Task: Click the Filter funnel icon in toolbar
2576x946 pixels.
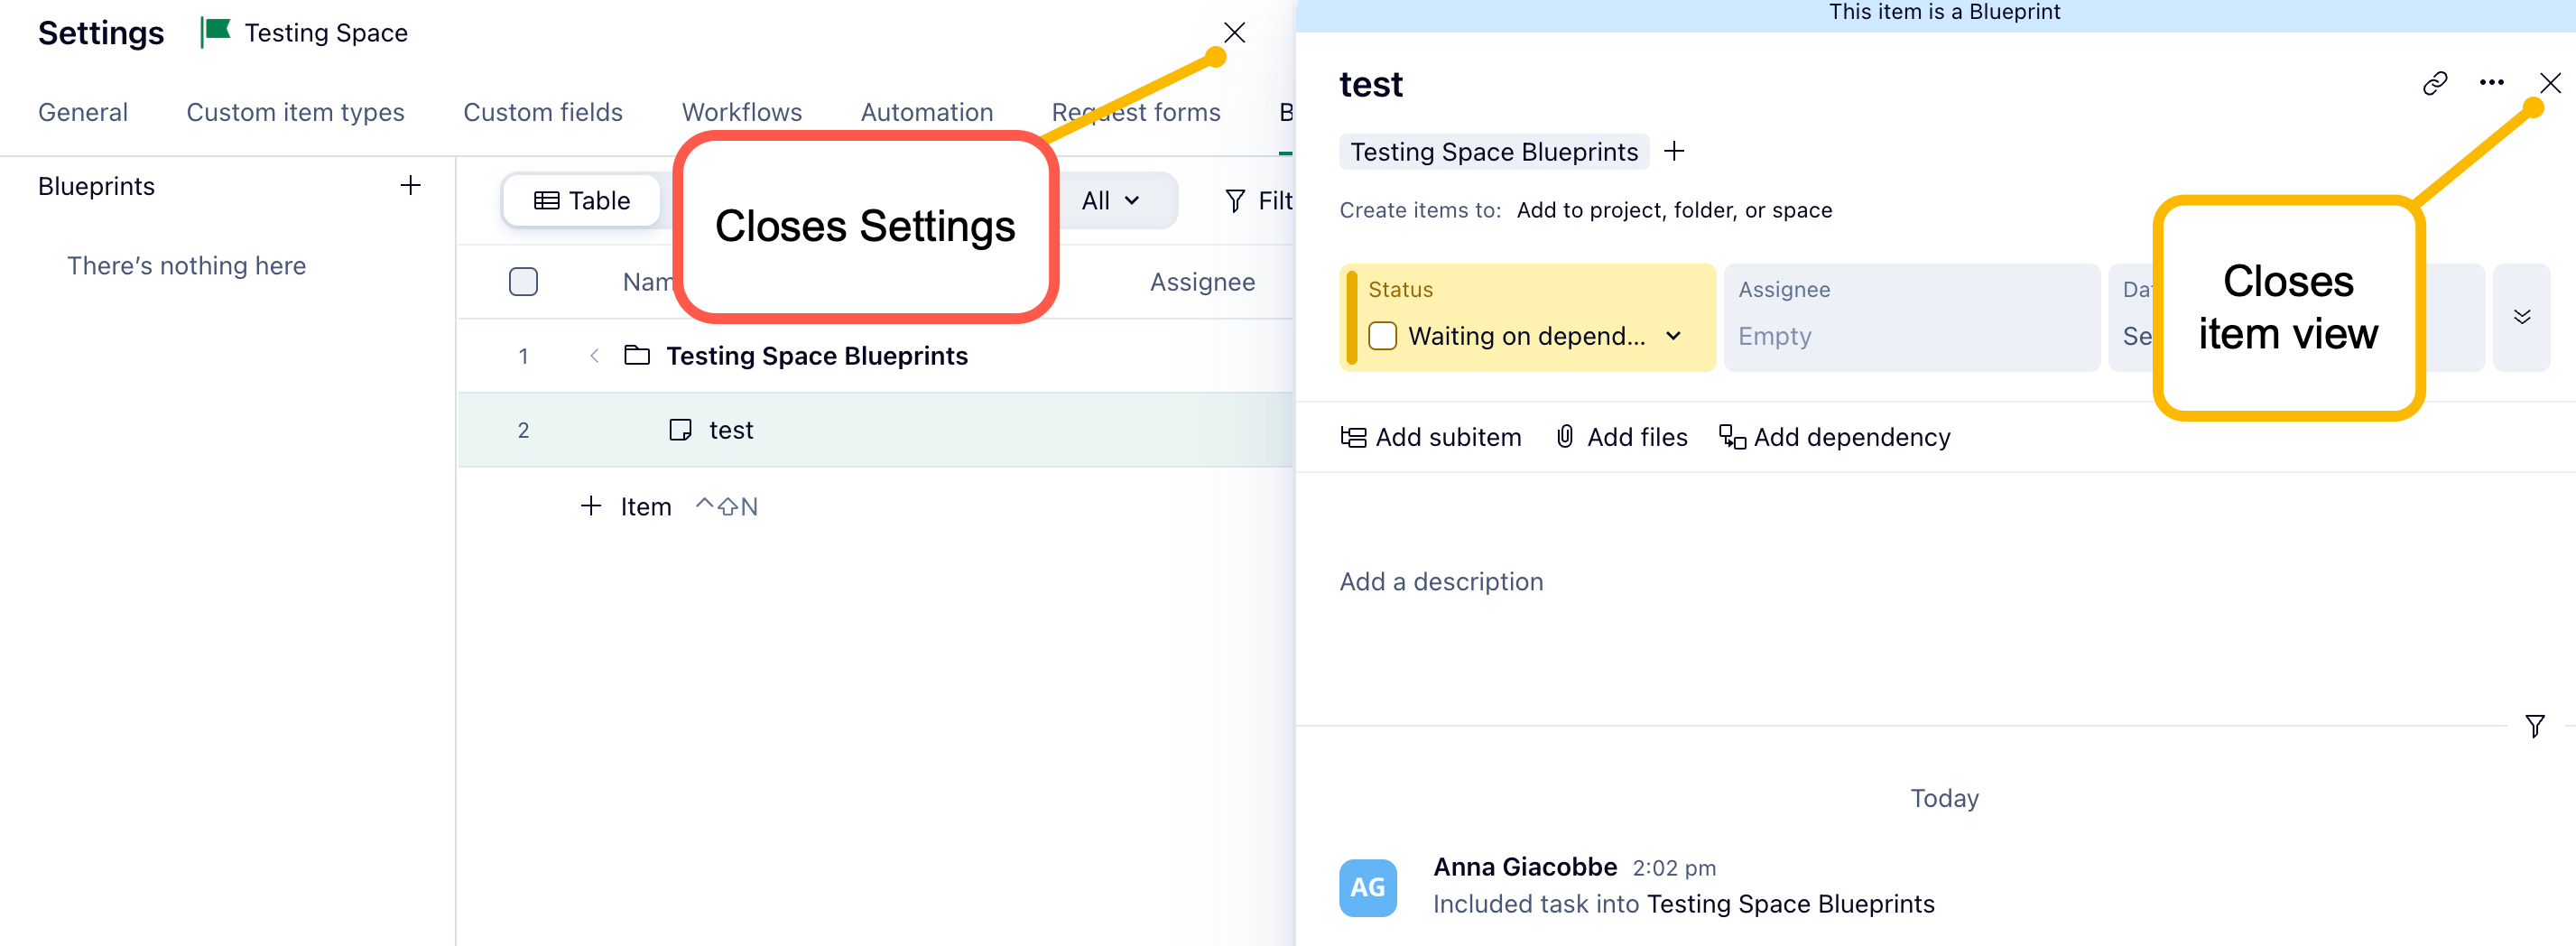Action: pyautogui.click(x=1235, y=201)
